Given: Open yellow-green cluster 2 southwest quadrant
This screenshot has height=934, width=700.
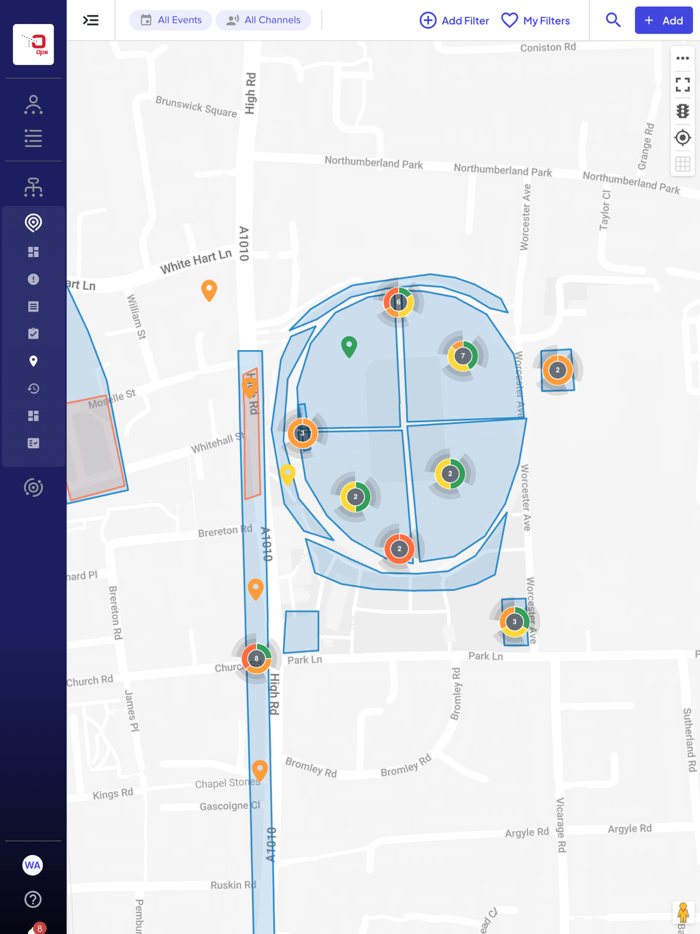Looking at the screenshot, I should [x=356, y=497].
